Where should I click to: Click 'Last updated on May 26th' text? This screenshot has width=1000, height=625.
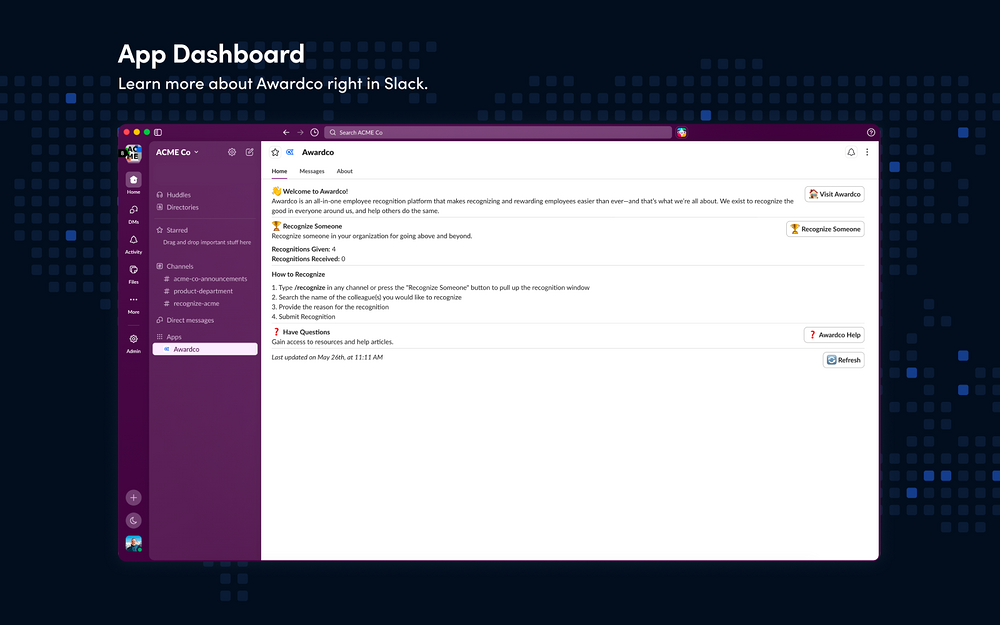point(327,357)
